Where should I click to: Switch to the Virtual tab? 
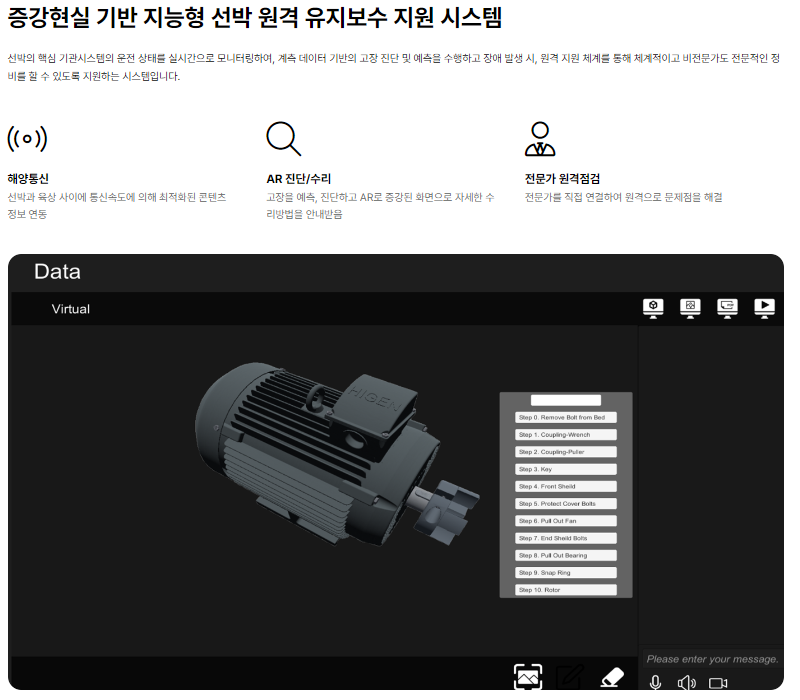coord(69,310)
